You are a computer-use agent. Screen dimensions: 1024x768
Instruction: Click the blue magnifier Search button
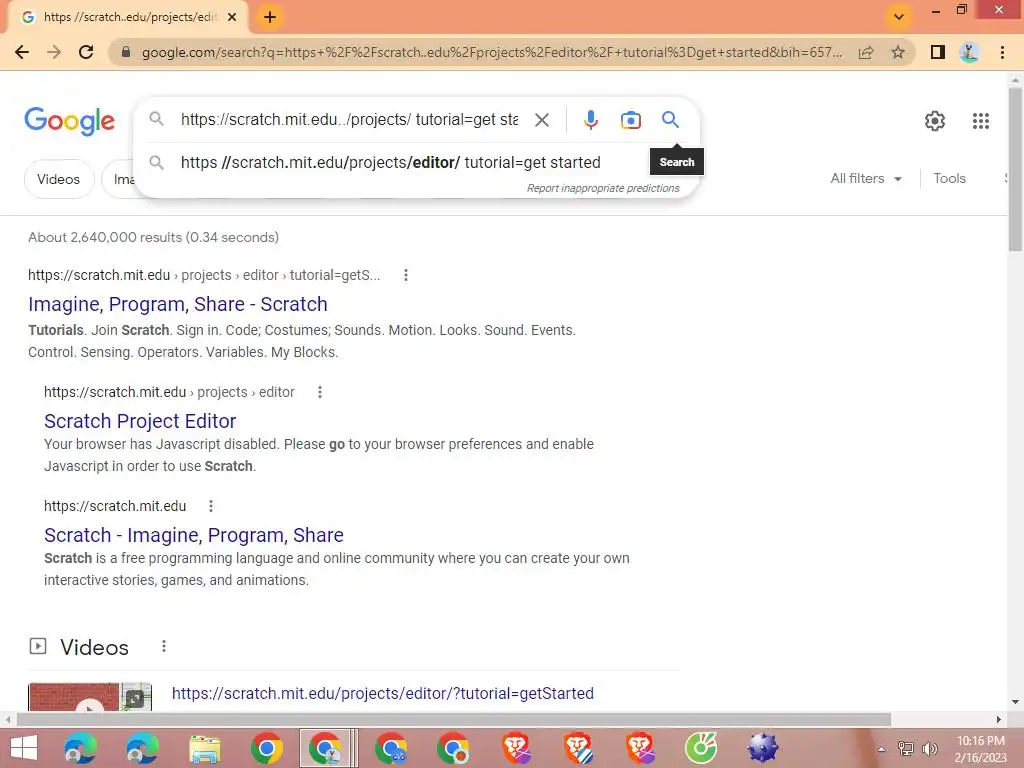[670, 120]
